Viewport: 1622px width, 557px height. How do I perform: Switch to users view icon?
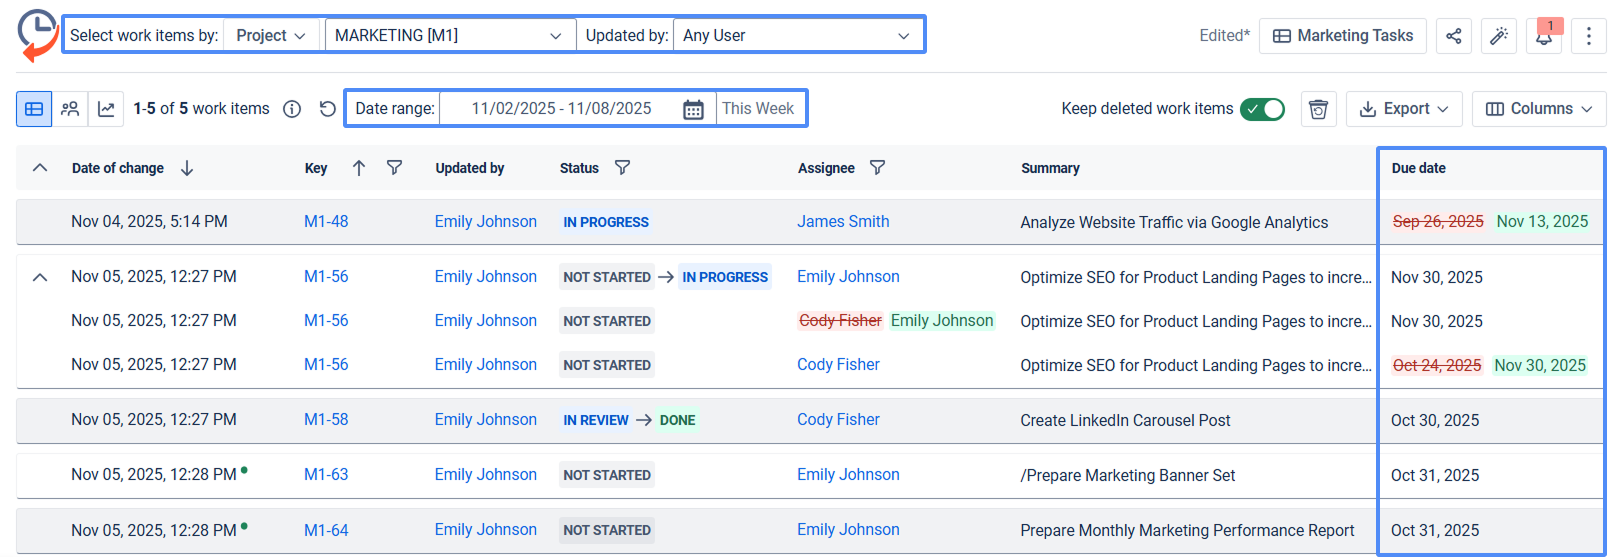[70, 109]
